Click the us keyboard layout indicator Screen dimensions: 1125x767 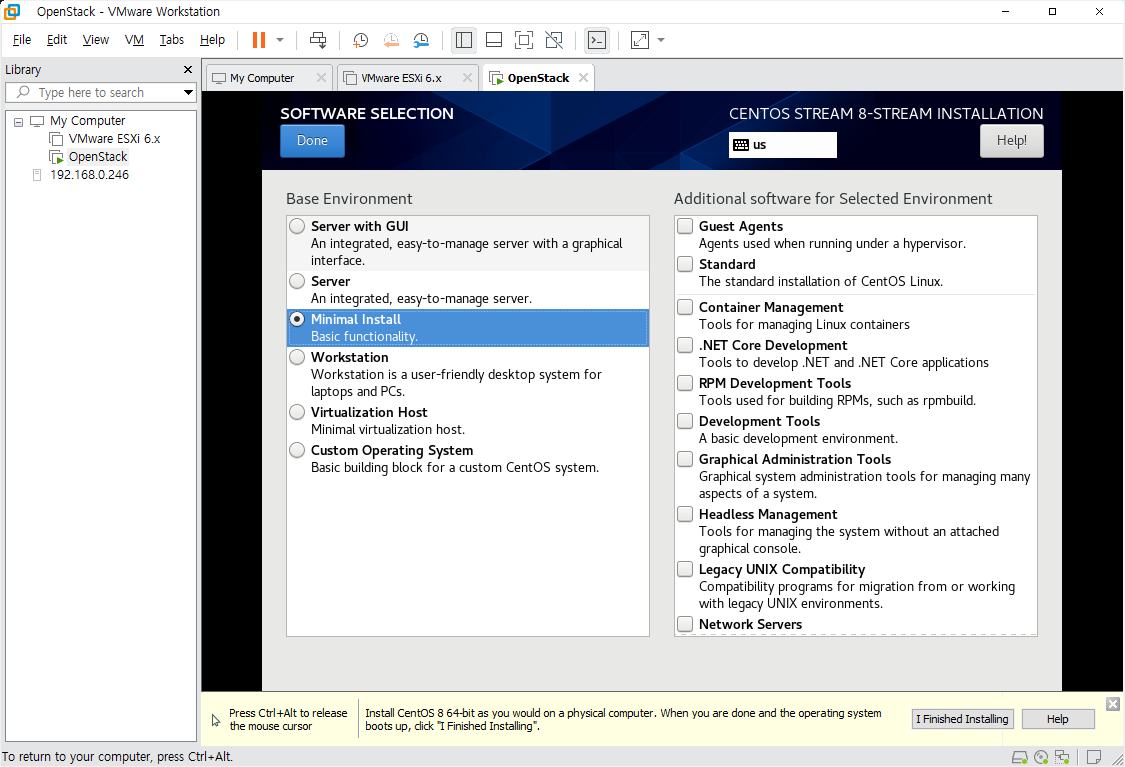[x=783, y=145]
